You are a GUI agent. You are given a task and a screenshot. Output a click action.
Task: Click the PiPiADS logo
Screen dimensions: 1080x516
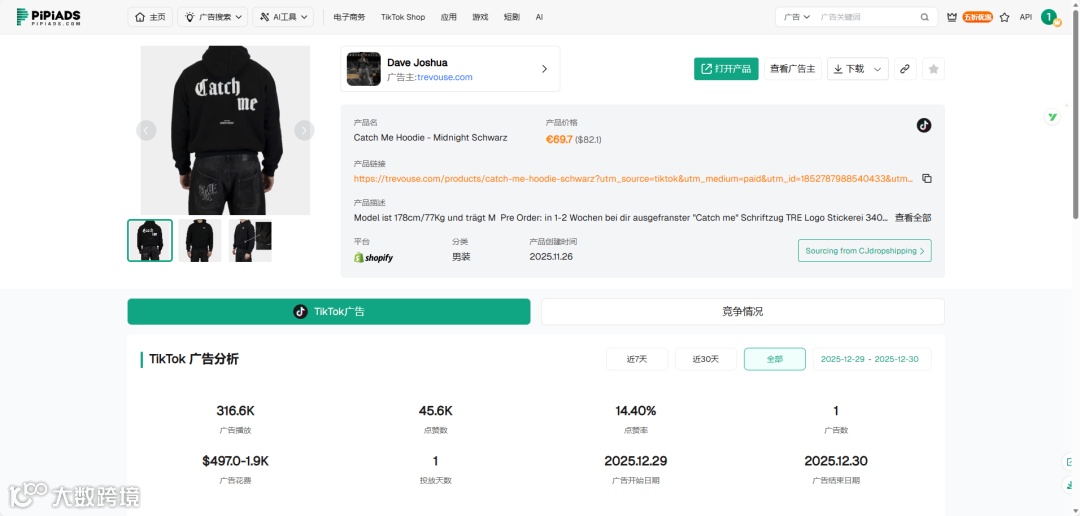click(48, 17)
